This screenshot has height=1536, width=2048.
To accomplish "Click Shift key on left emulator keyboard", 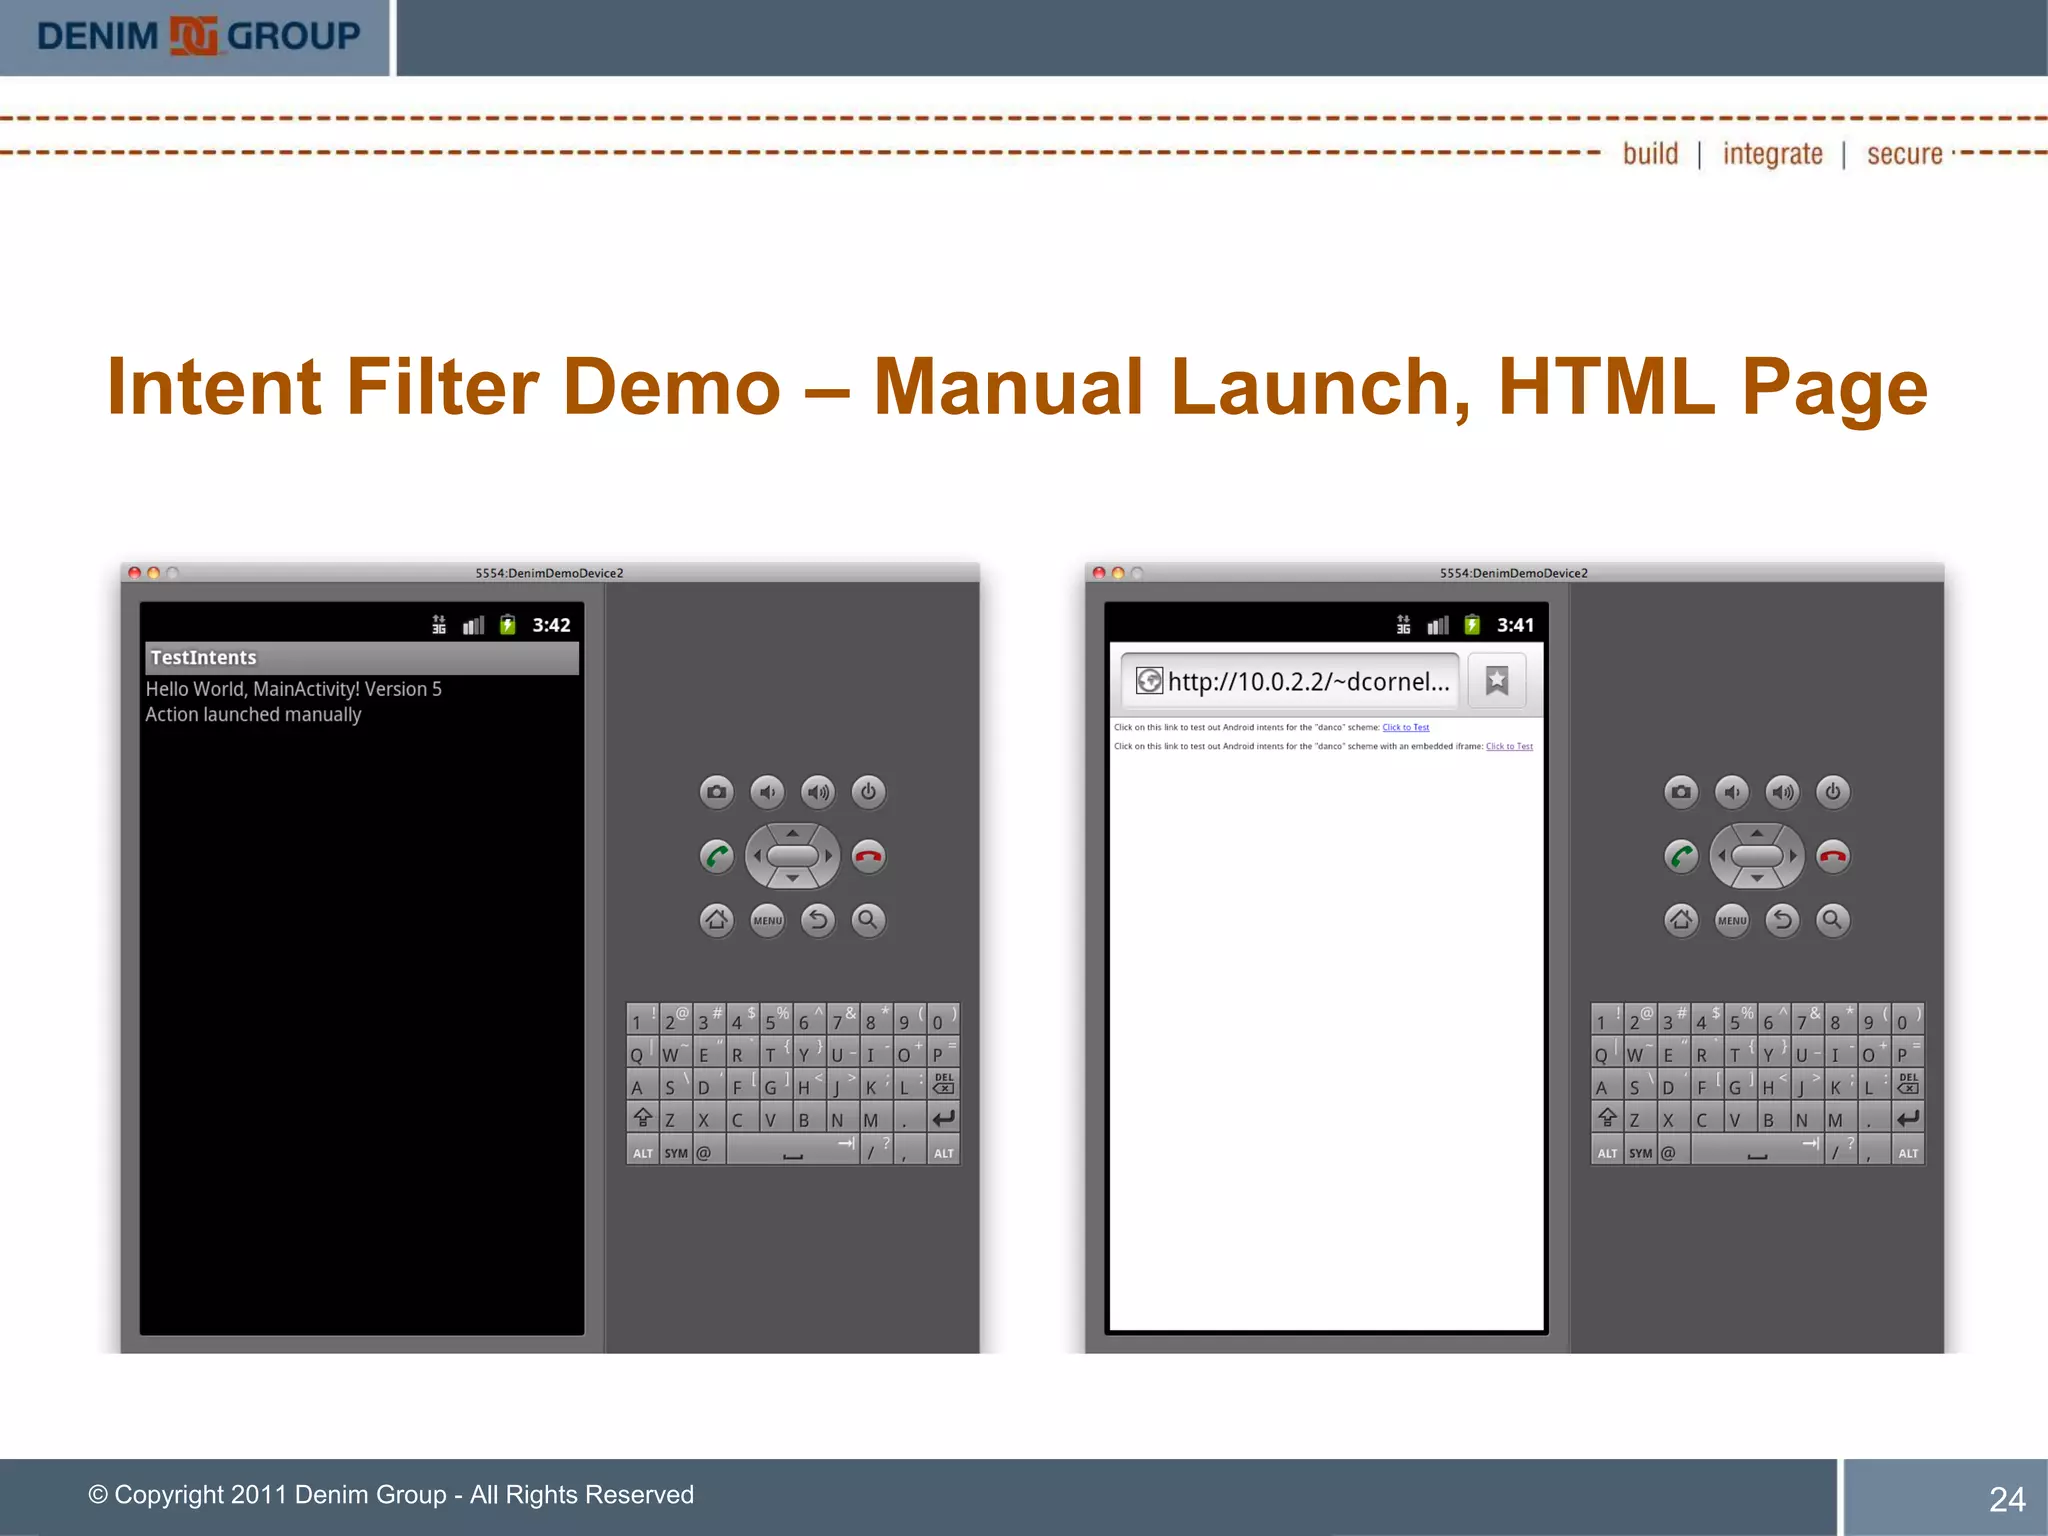I will click(x=642, y=1118).
